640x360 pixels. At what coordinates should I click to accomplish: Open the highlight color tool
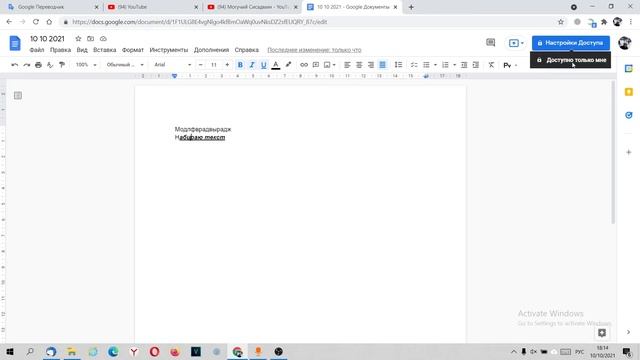click(x=288, y=65)
